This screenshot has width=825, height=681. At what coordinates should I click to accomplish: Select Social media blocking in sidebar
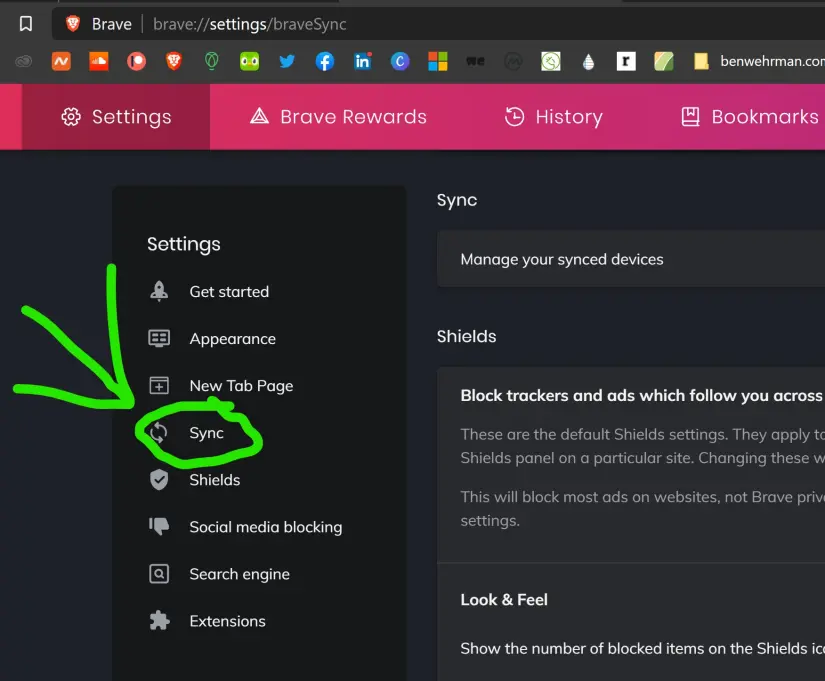[x=266, y=527]
